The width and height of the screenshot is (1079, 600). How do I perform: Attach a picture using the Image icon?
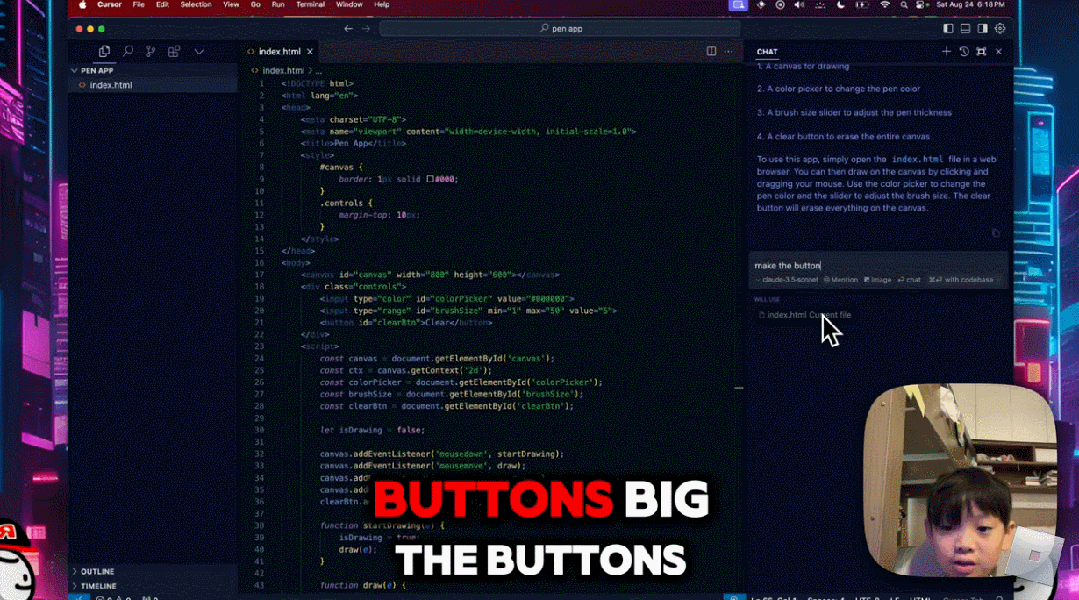pos(877,280)
